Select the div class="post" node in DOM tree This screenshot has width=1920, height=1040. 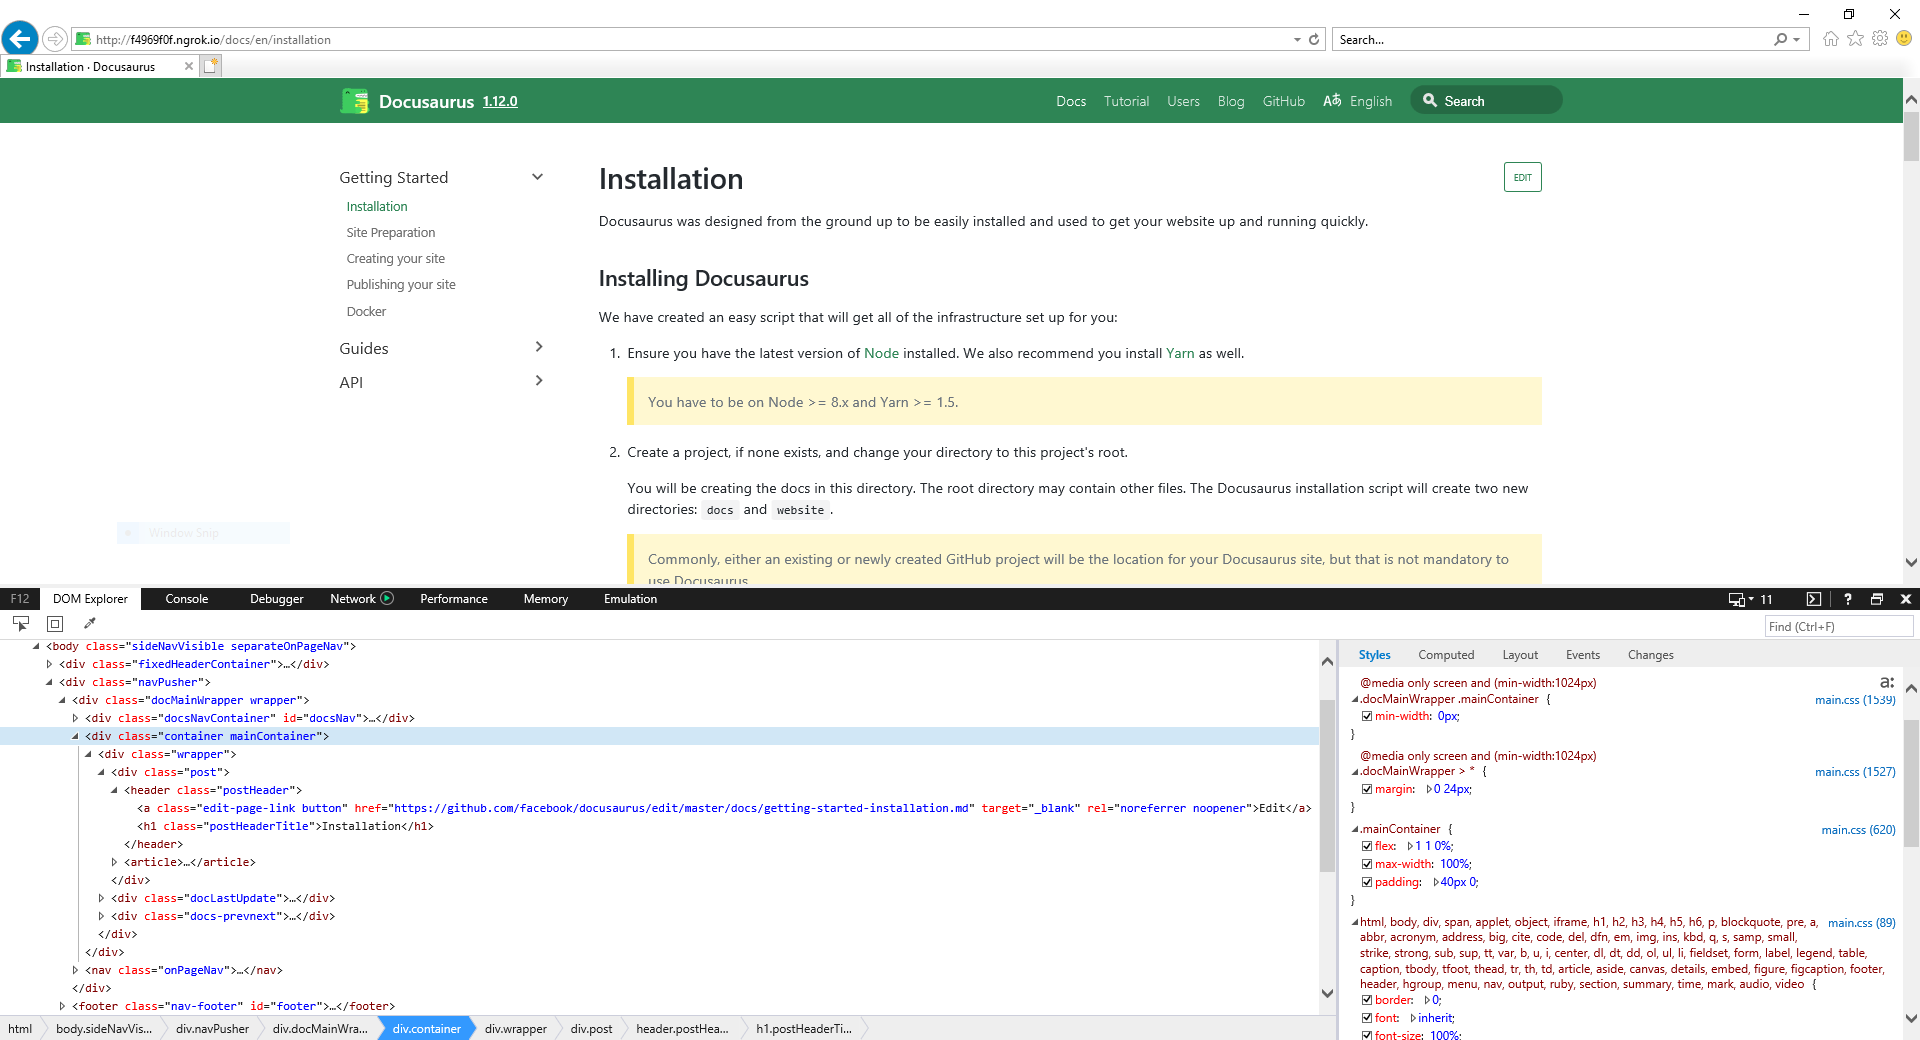pyautogui.click(x=170, y=772)
